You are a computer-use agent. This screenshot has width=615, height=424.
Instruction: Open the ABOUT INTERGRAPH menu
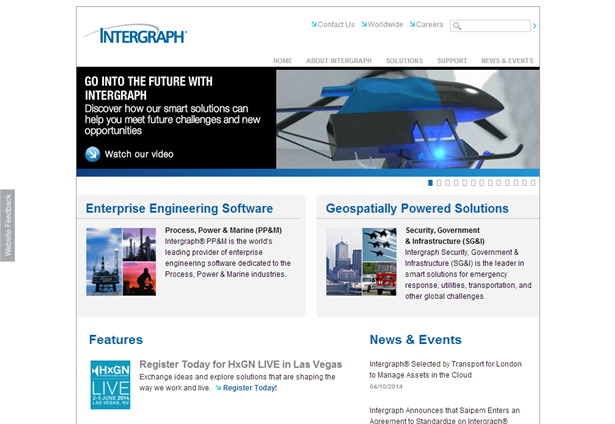click(x=338, y=61)
